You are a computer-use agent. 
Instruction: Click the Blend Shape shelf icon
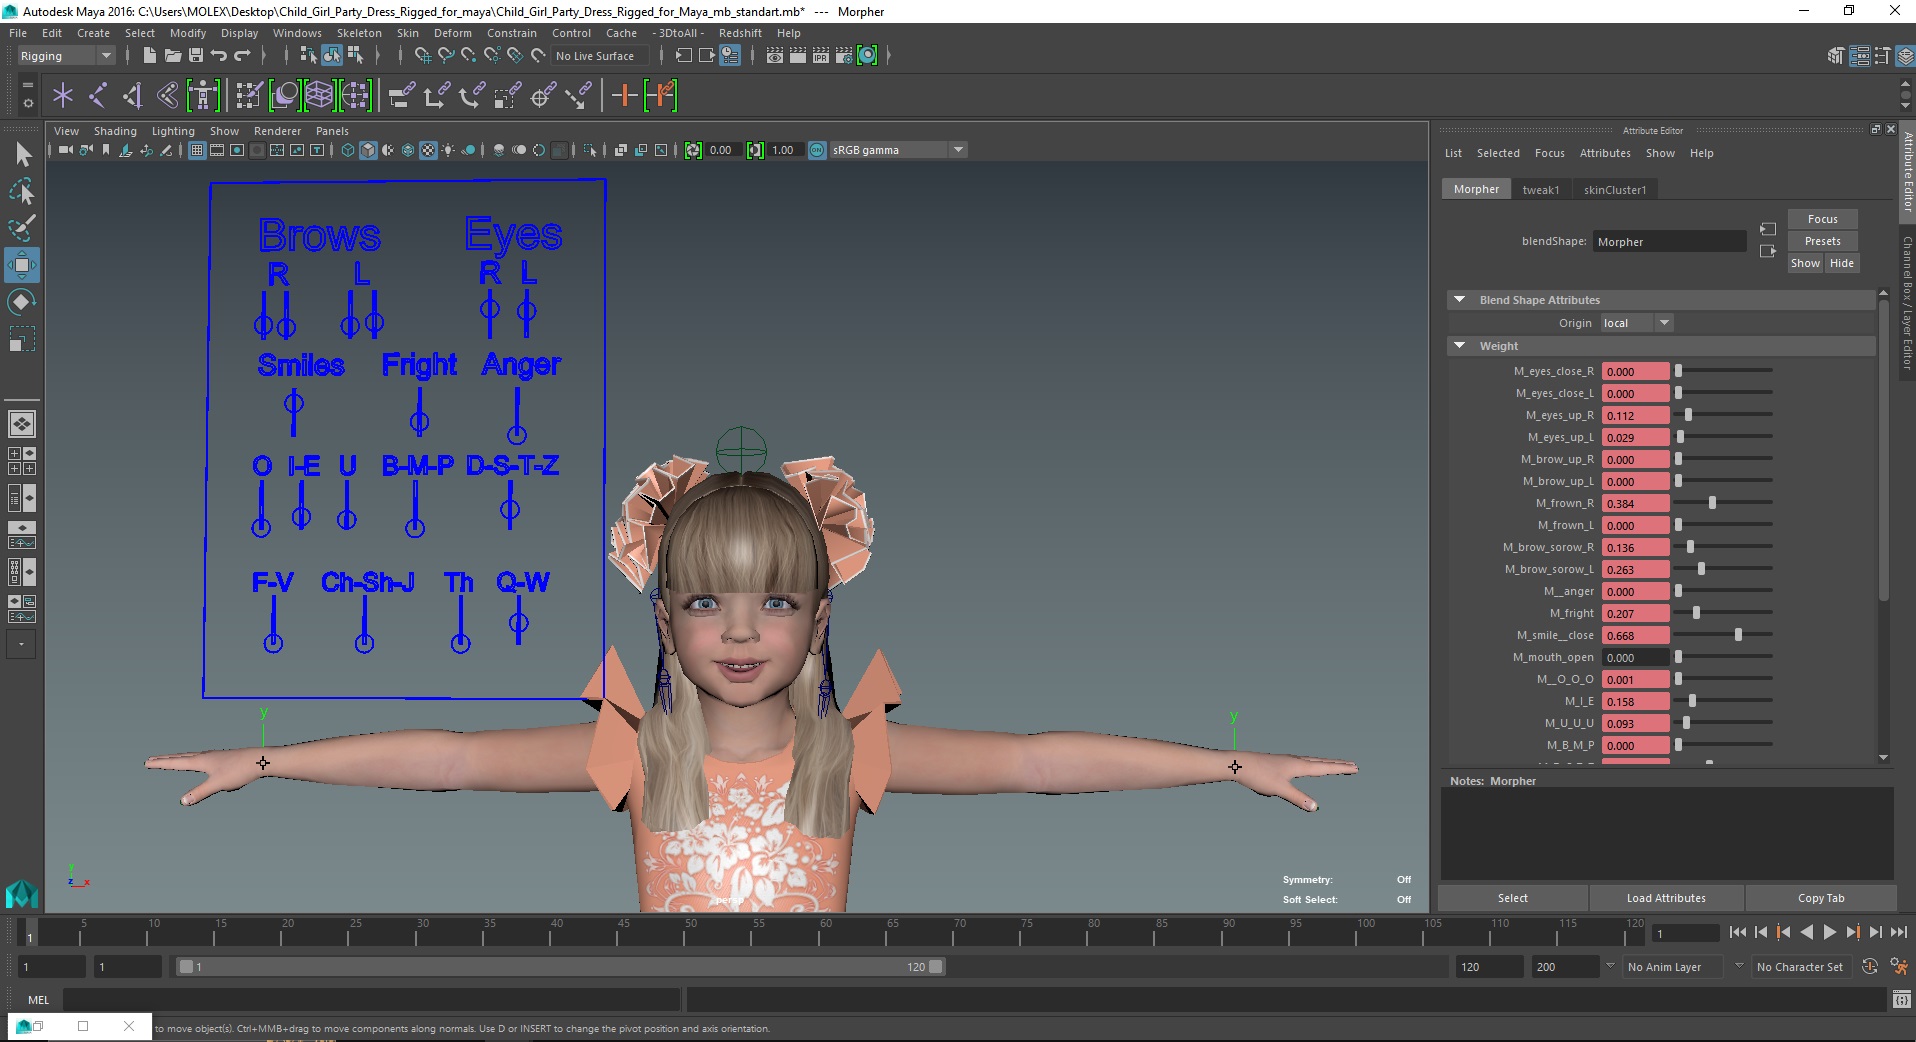[x=285, y=96]
